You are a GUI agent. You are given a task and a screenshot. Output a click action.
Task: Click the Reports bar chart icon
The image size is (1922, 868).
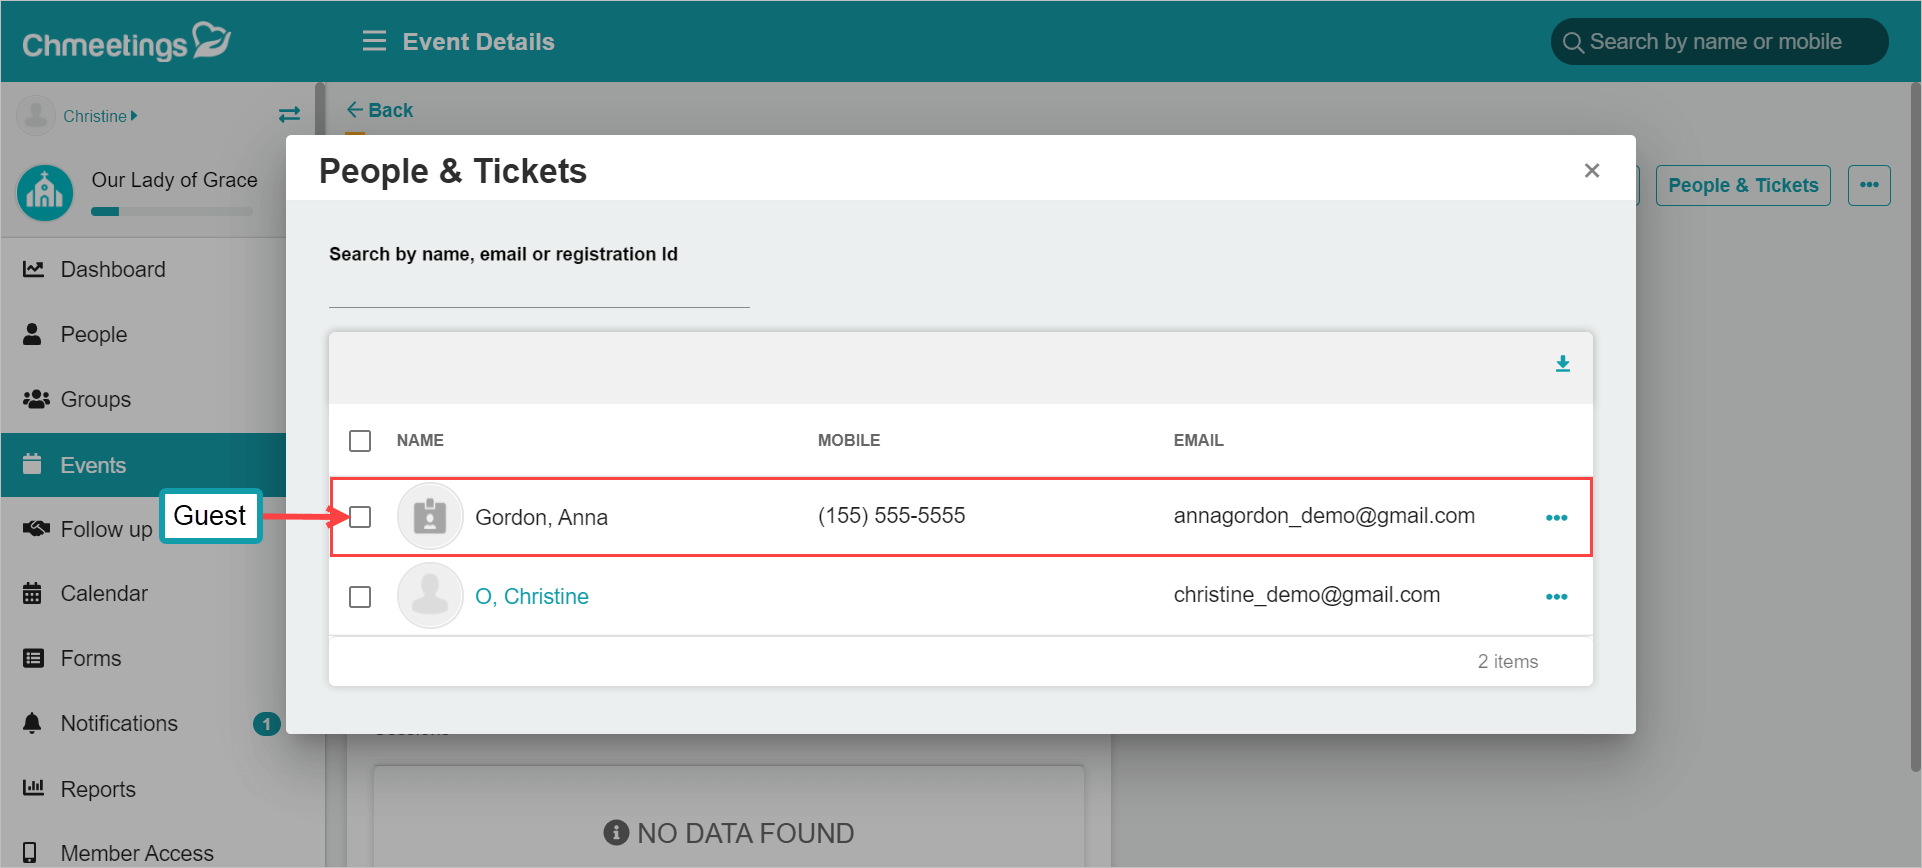click(x=33, y=788)
